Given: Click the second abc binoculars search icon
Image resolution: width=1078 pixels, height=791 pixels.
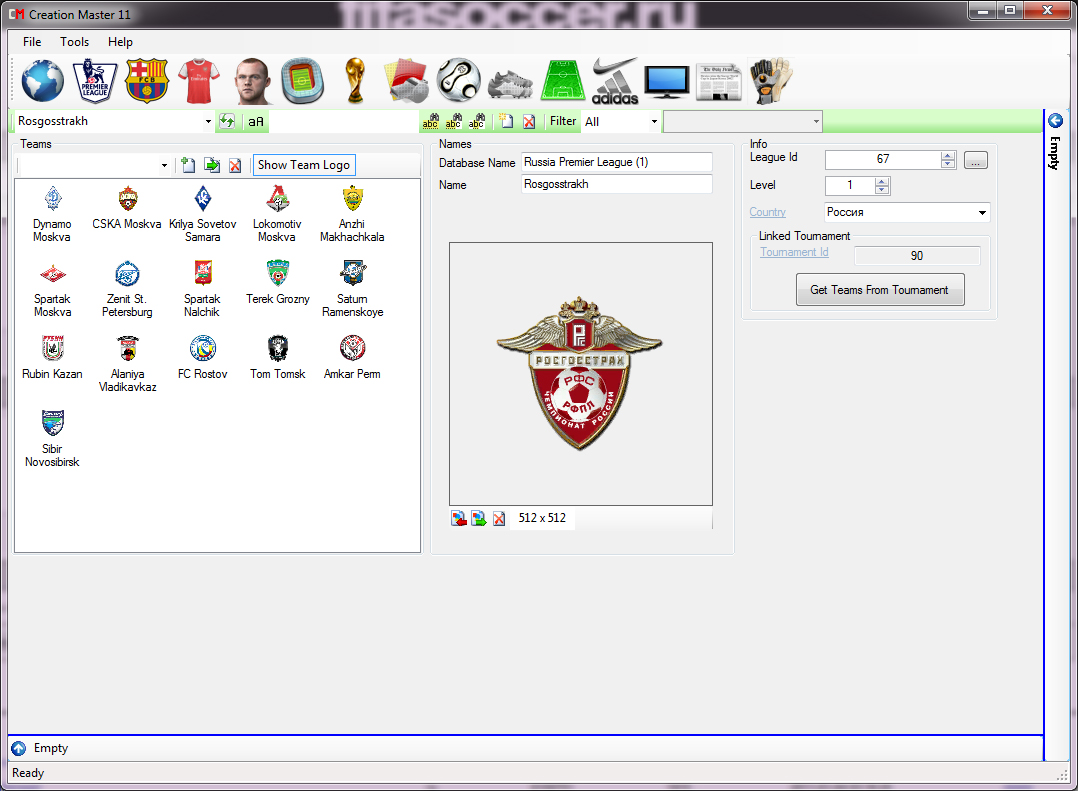Looking at the screenshot, I should click(453, 122).
